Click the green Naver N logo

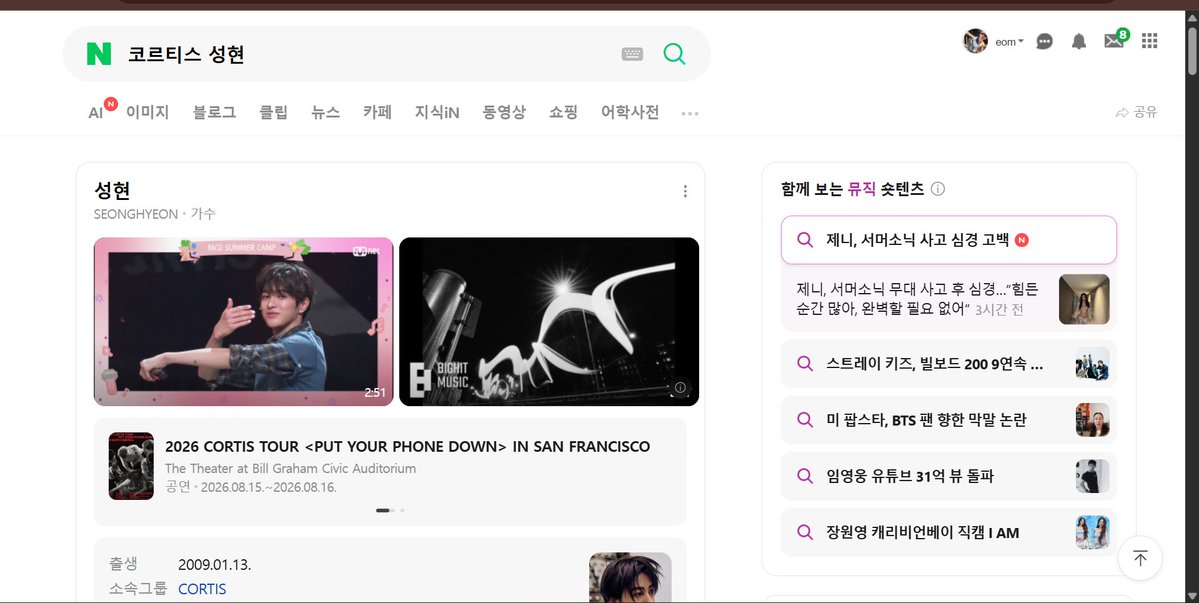(x=99, y=53)
